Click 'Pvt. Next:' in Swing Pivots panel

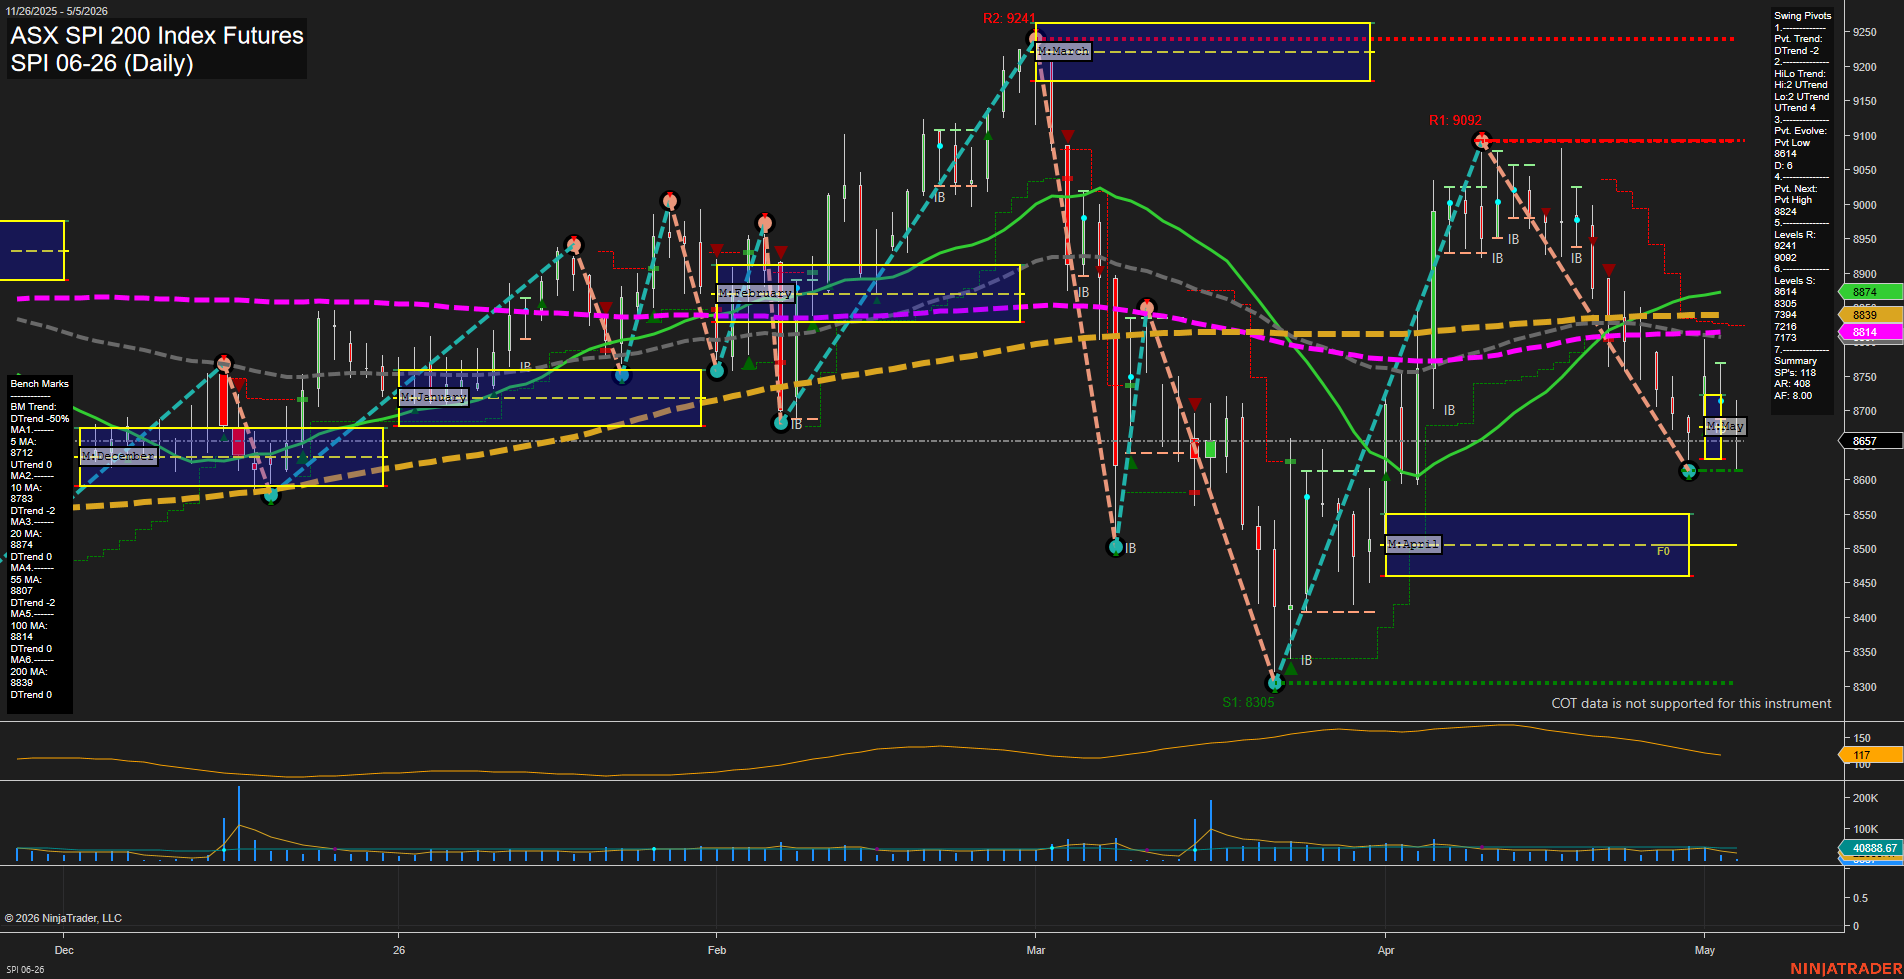[x=1796, y=189]
